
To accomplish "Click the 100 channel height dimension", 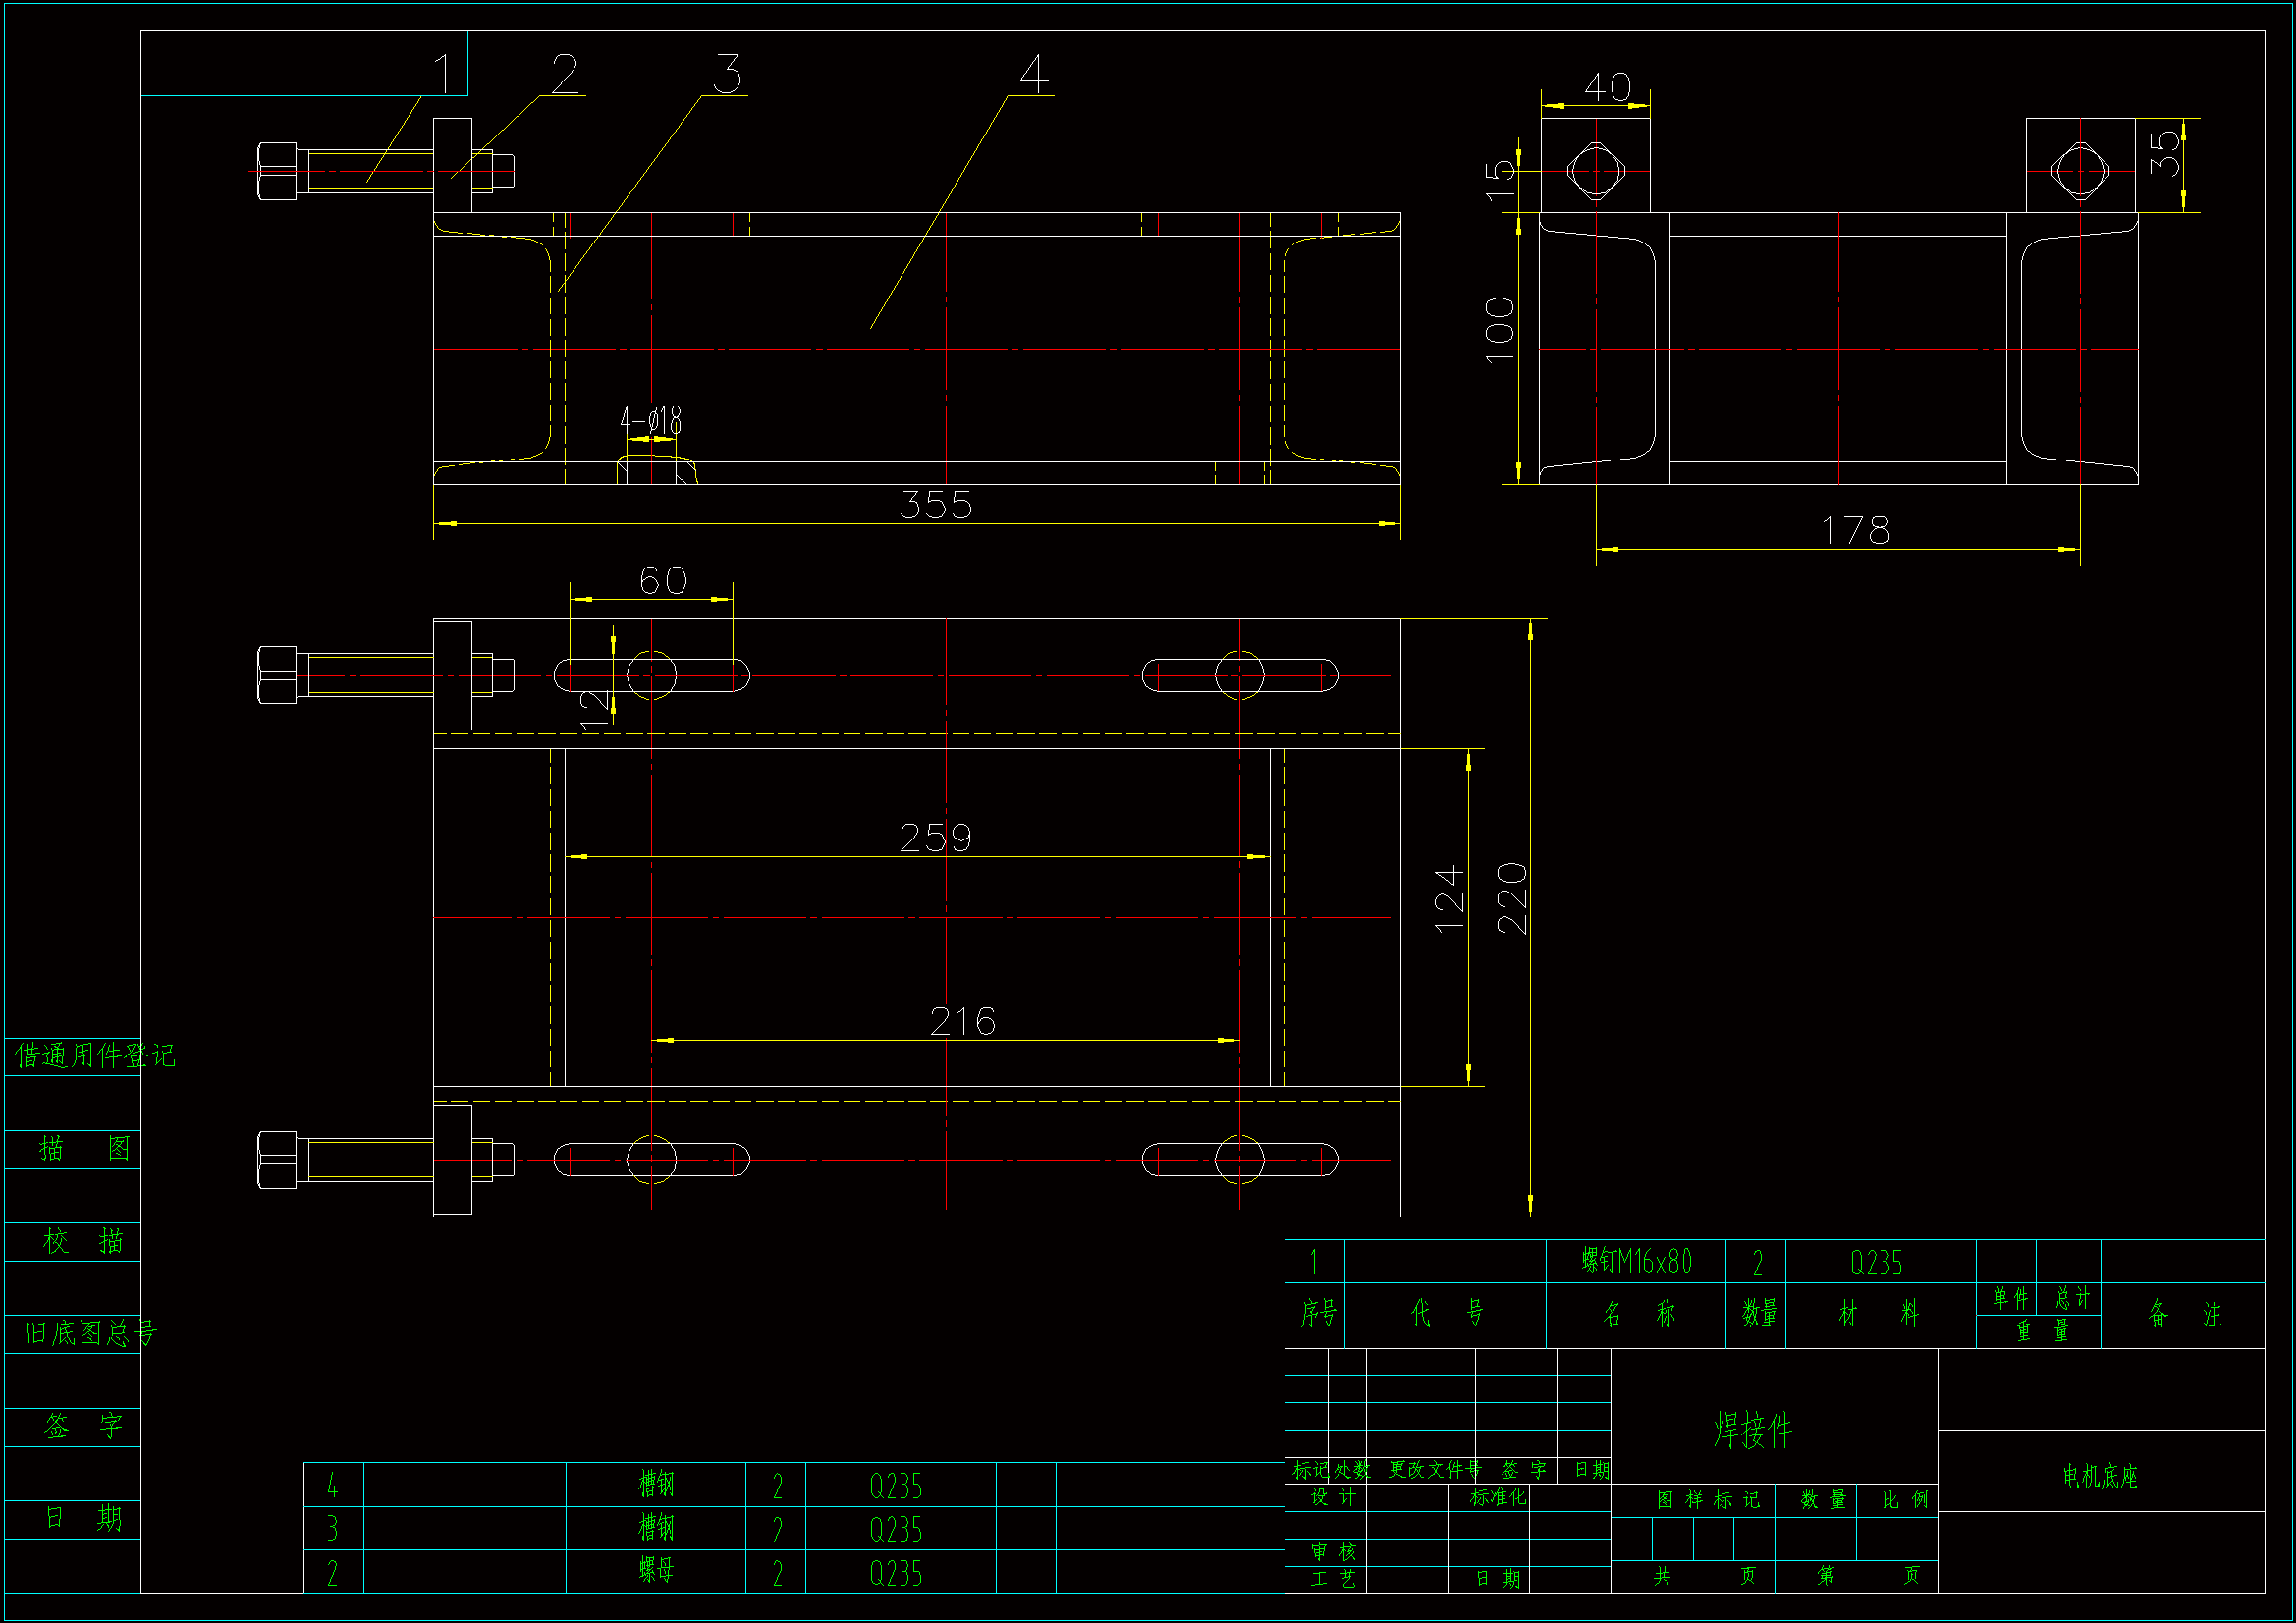I will 1500,330.
